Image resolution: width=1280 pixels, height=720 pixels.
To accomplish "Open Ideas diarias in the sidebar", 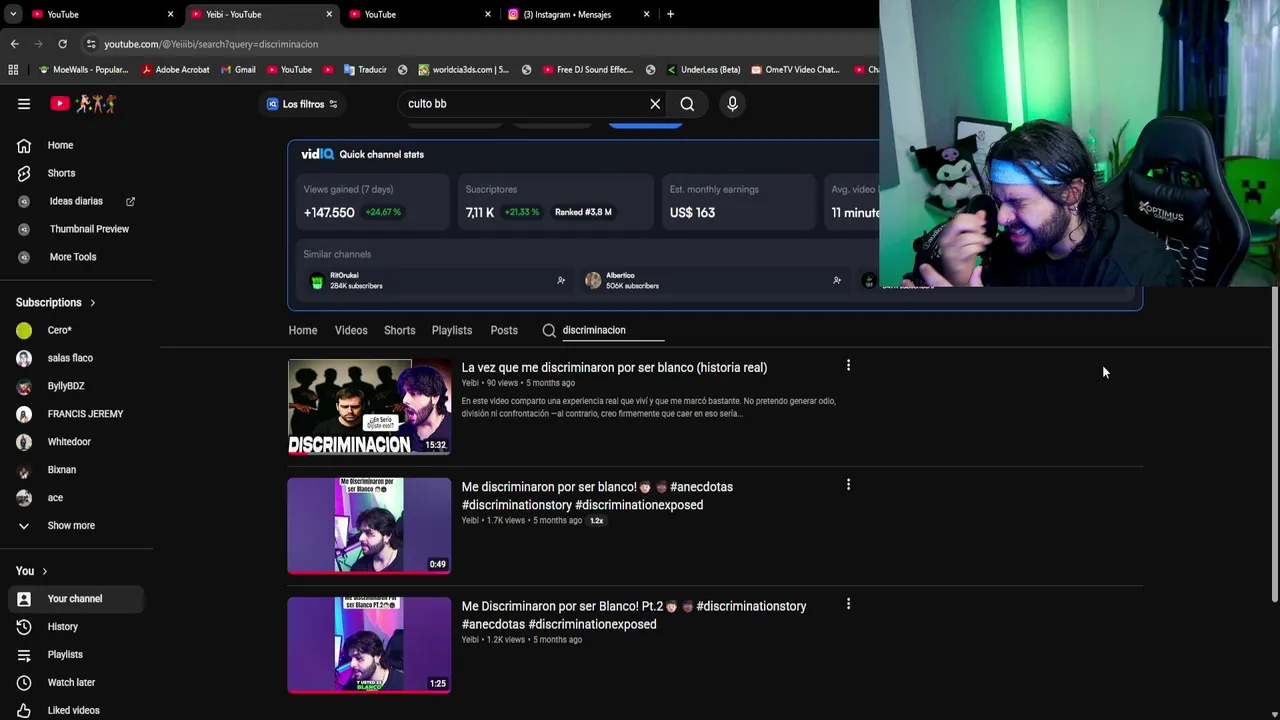I will tap(76, 201).
